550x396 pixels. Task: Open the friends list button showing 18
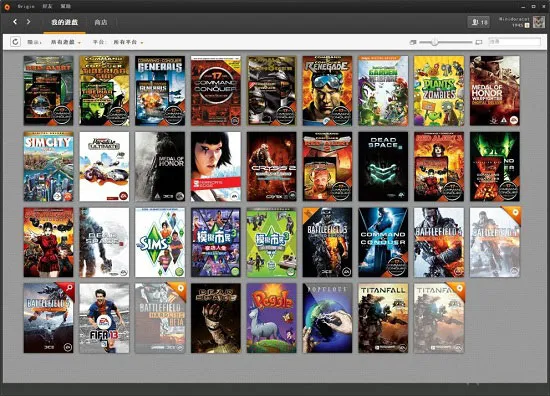point(479,22)
